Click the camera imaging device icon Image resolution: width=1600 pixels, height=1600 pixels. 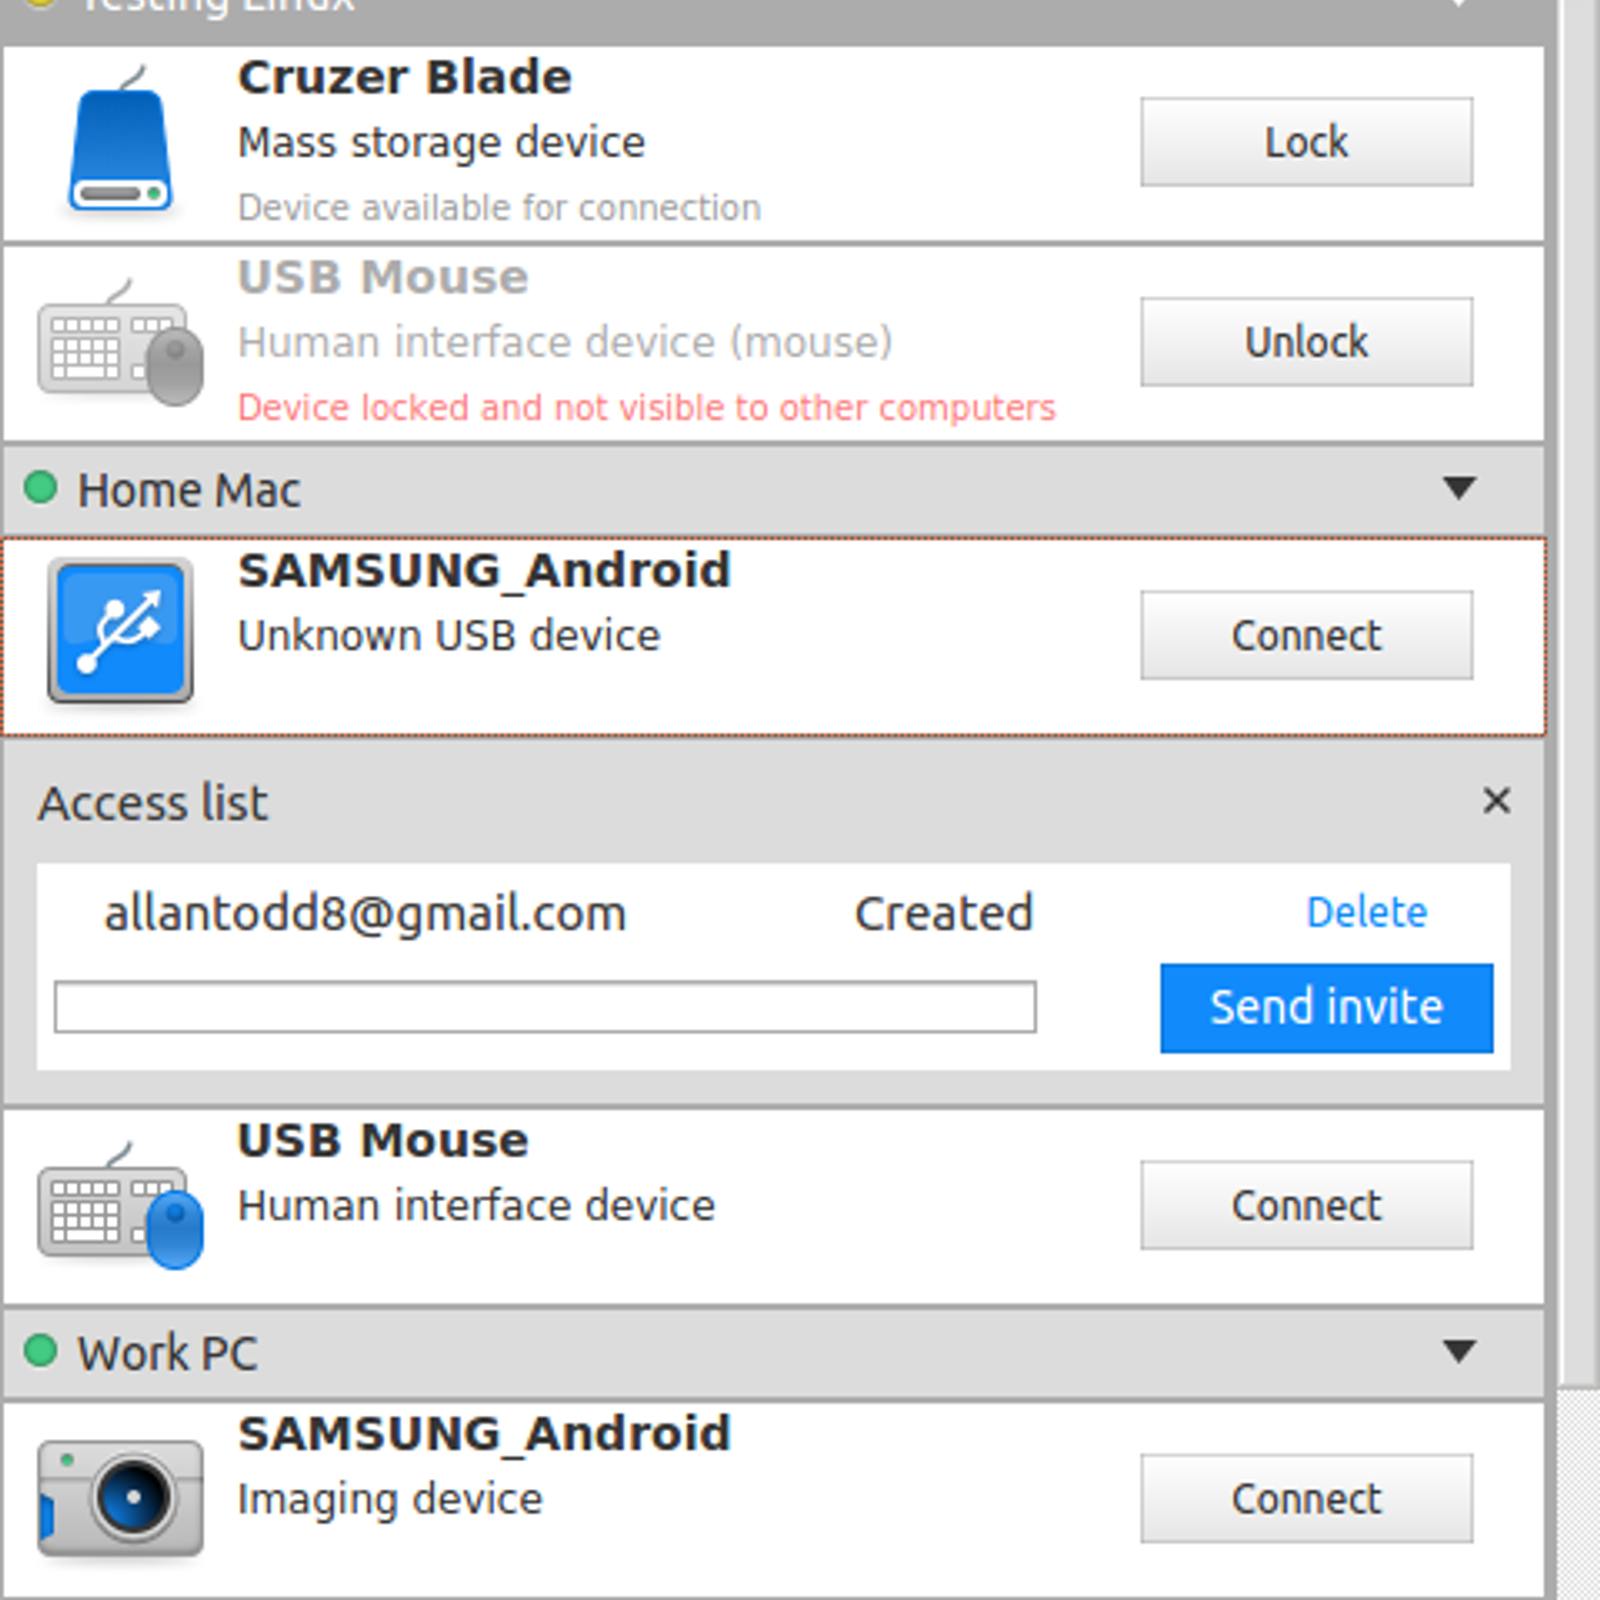[x=120, y=1498]
